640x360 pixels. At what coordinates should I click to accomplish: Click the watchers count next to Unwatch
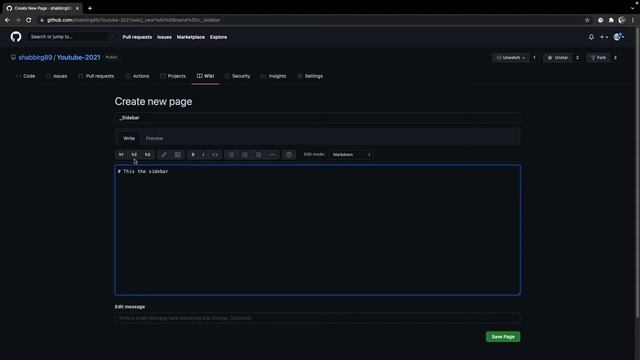coord(534,58)
